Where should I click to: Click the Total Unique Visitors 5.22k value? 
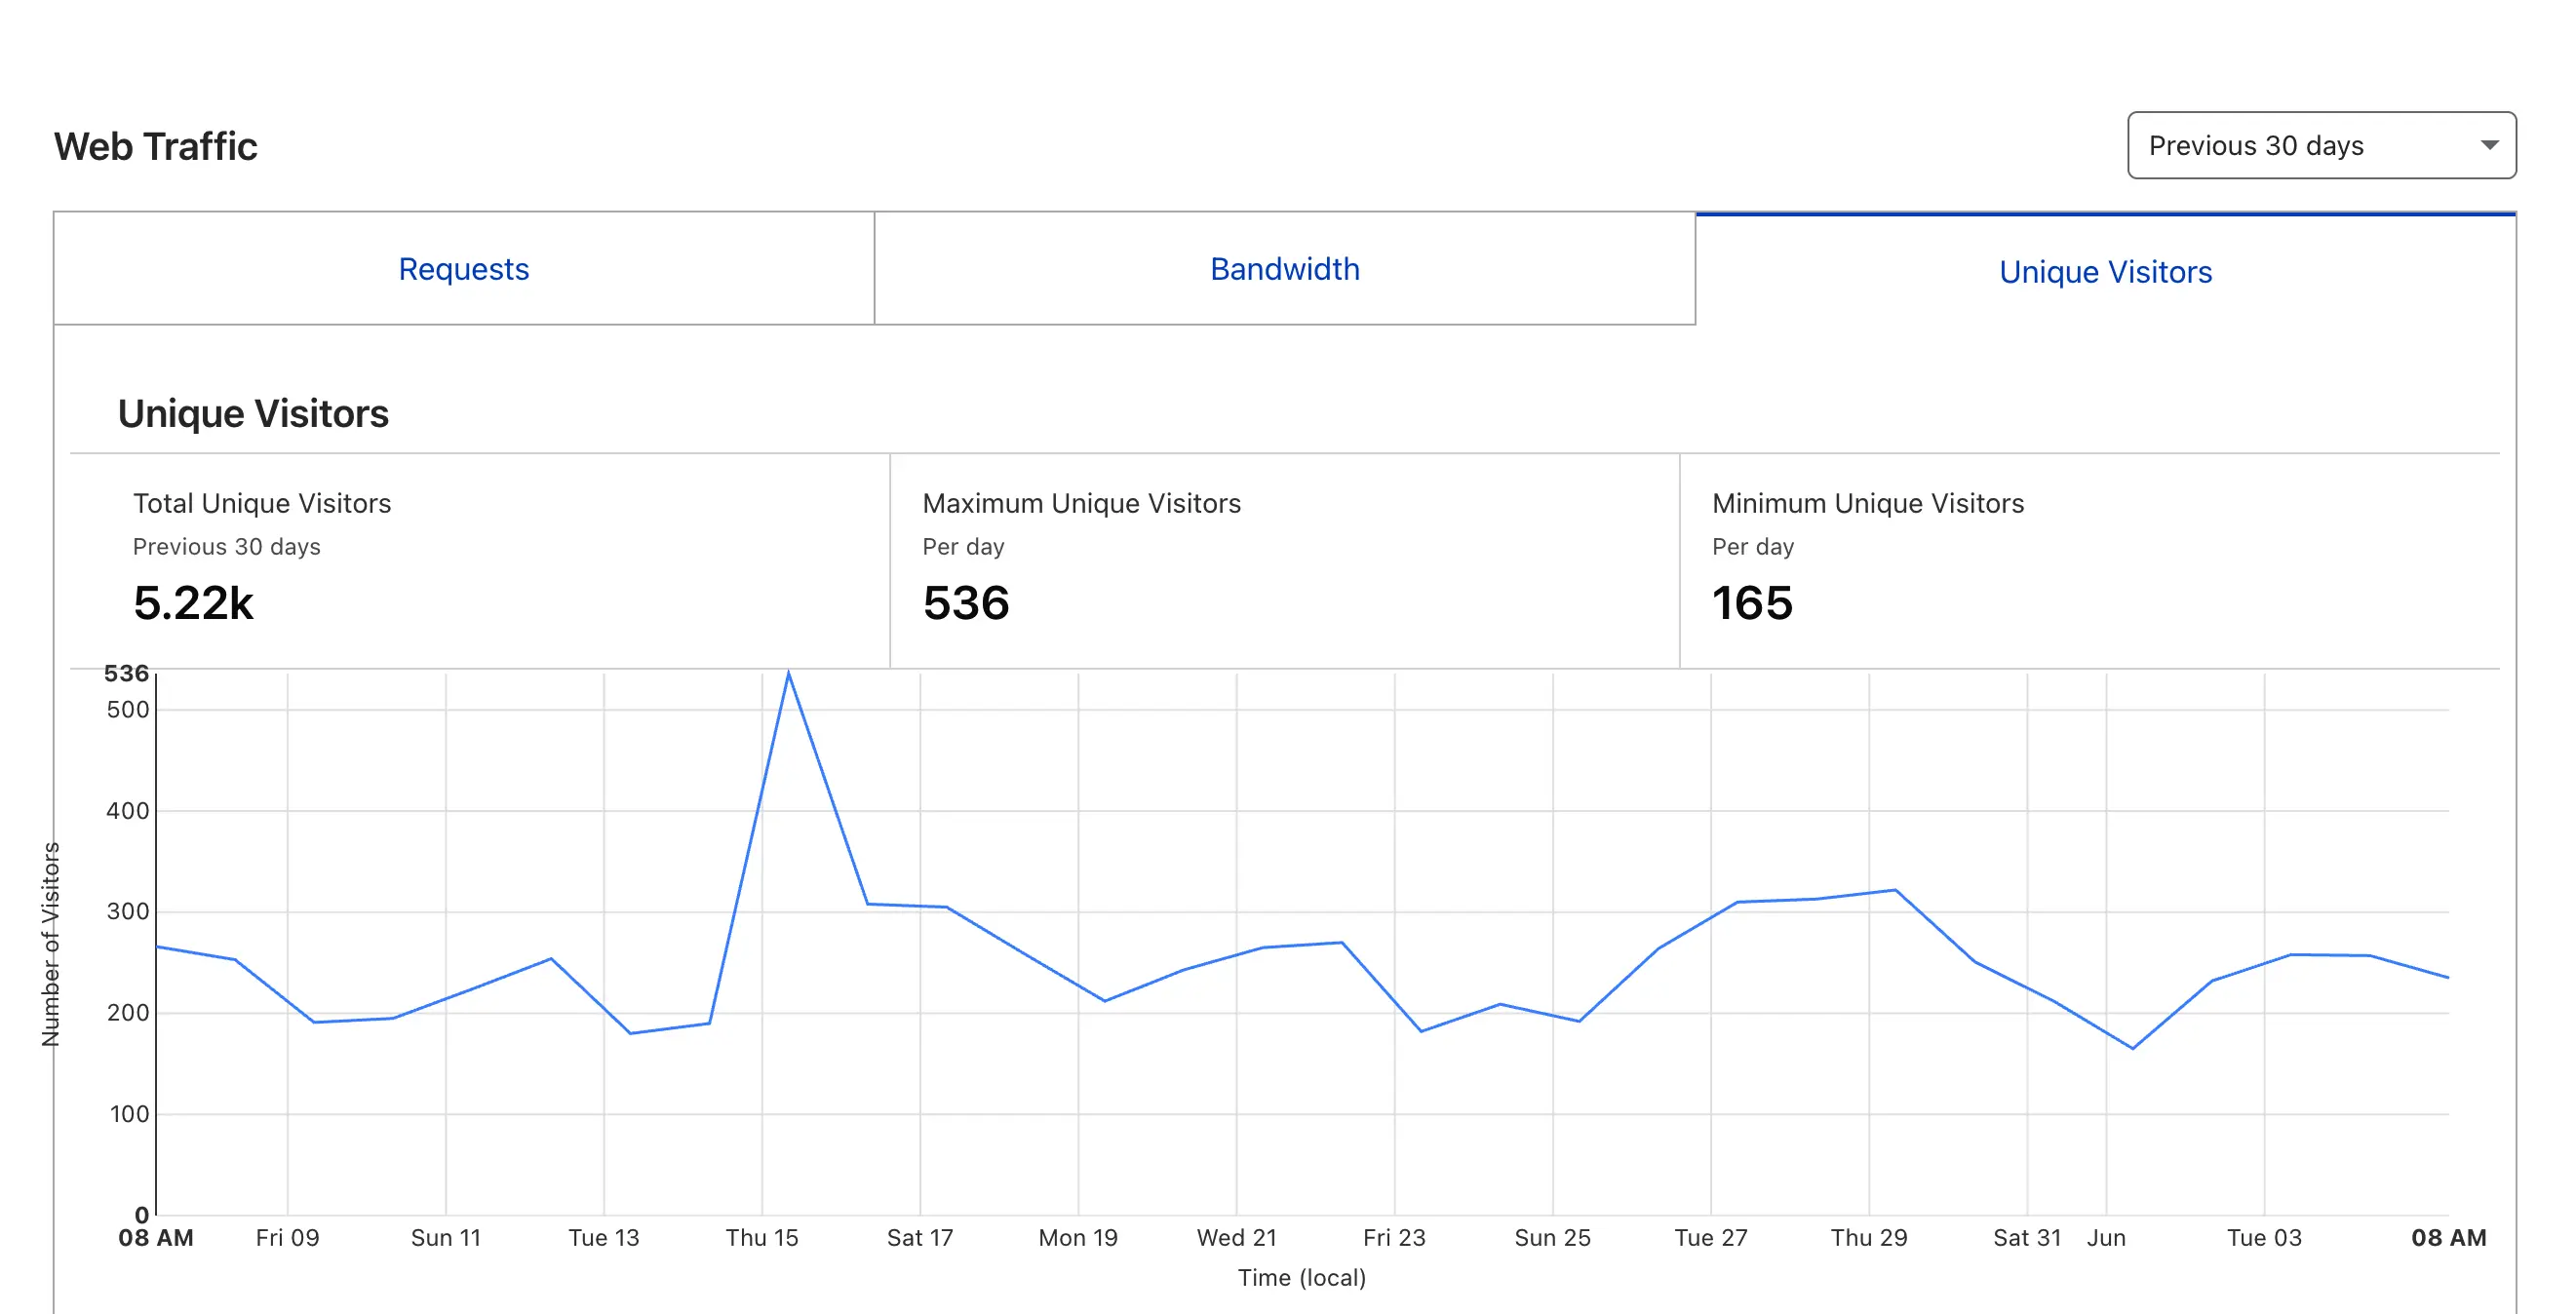click(193, 603)
